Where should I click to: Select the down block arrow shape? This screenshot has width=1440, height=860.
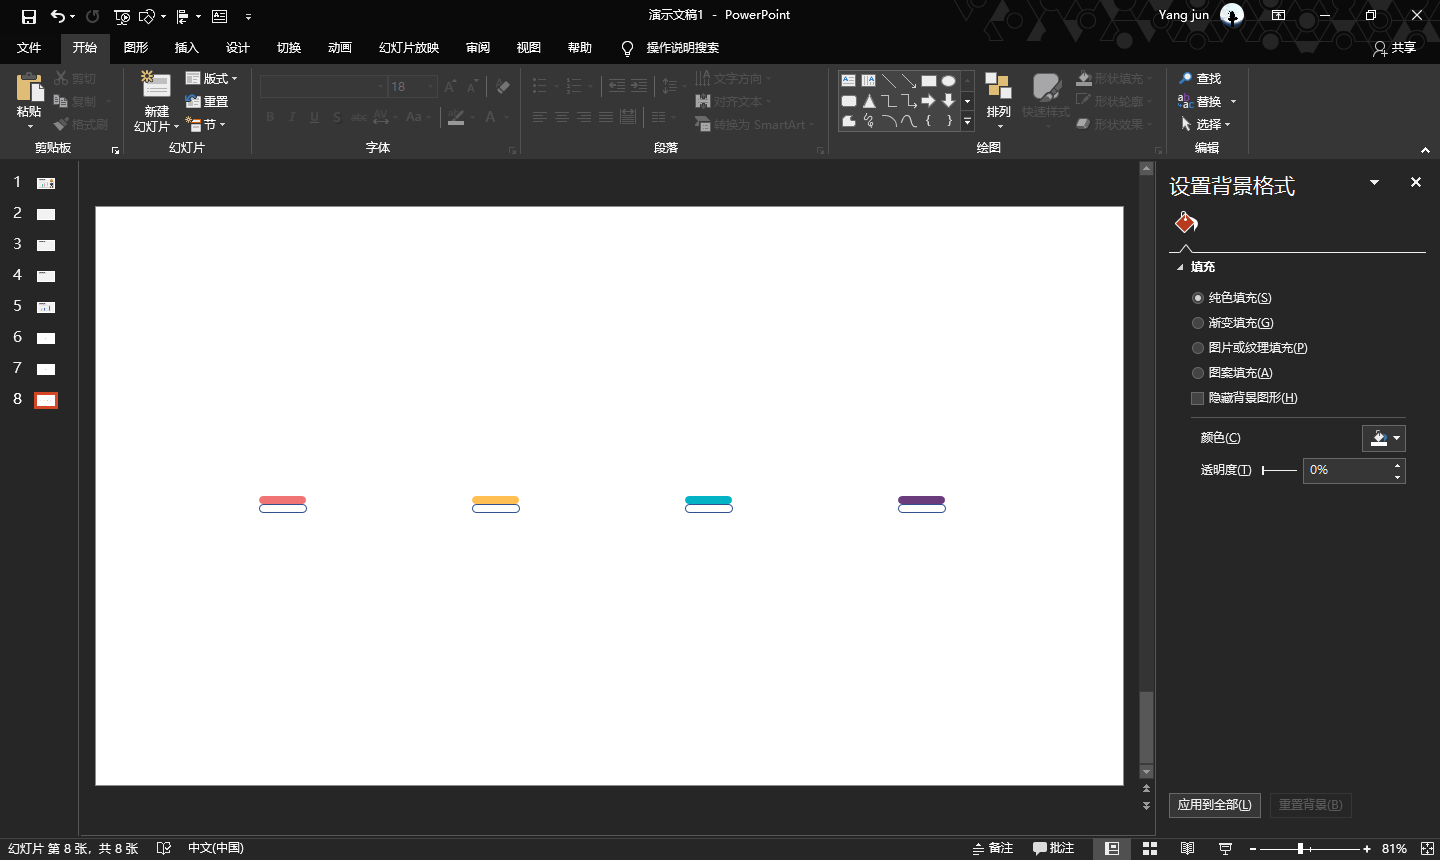point(948,100)
